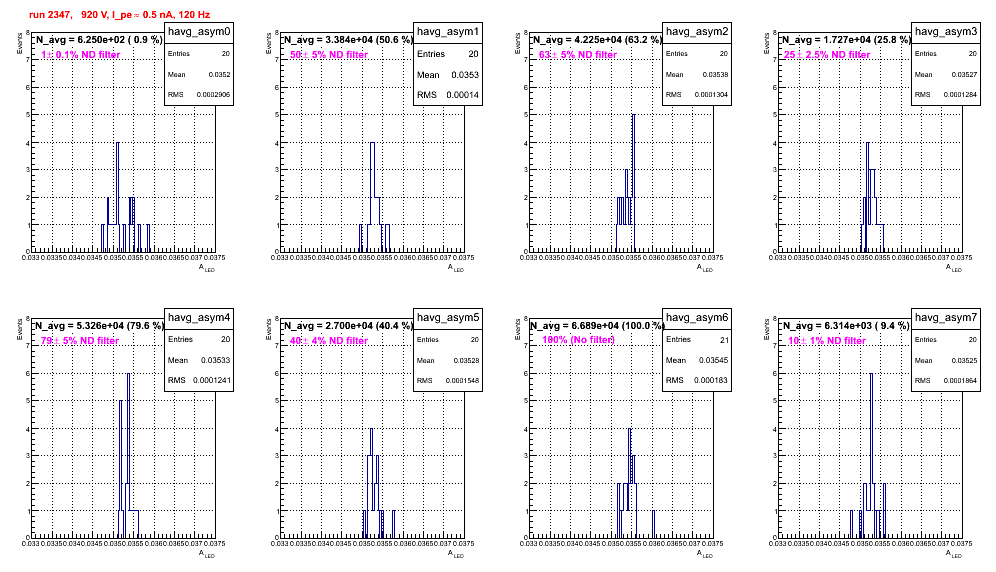Pick the magenta 1± 0.1% ND filter label
Image resolution: width=996 pixels, height=572 pixels.
[x=81, y=55]
